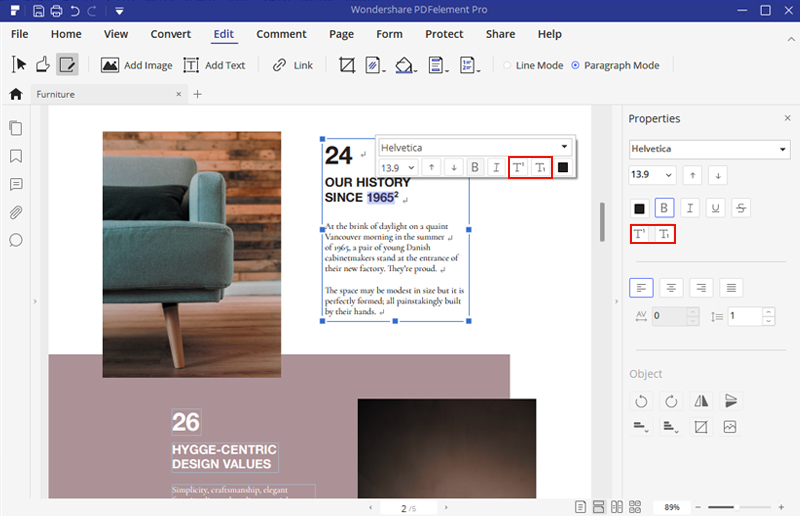This screenshot has height=516, width=800.
Task: Toggle Bold in floating toolbar
Action: (x=474, y=167)
